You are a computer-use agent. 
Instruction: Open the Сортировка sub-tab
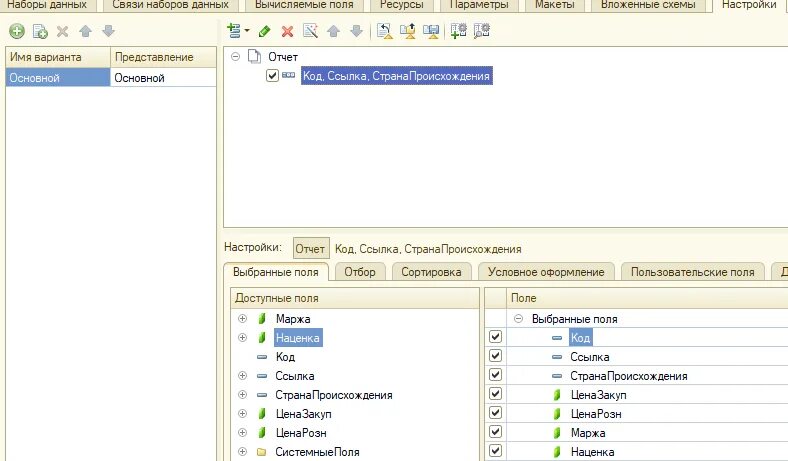click(x=431, y=272)
